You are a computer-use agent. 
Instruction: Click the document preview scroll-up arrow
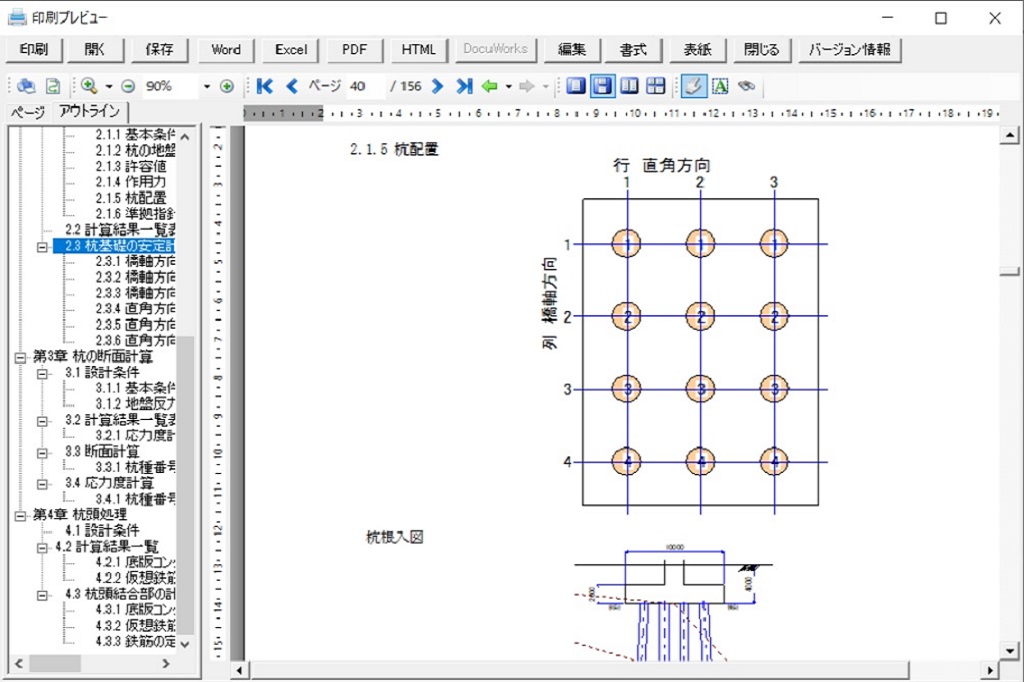(1010, 135)
